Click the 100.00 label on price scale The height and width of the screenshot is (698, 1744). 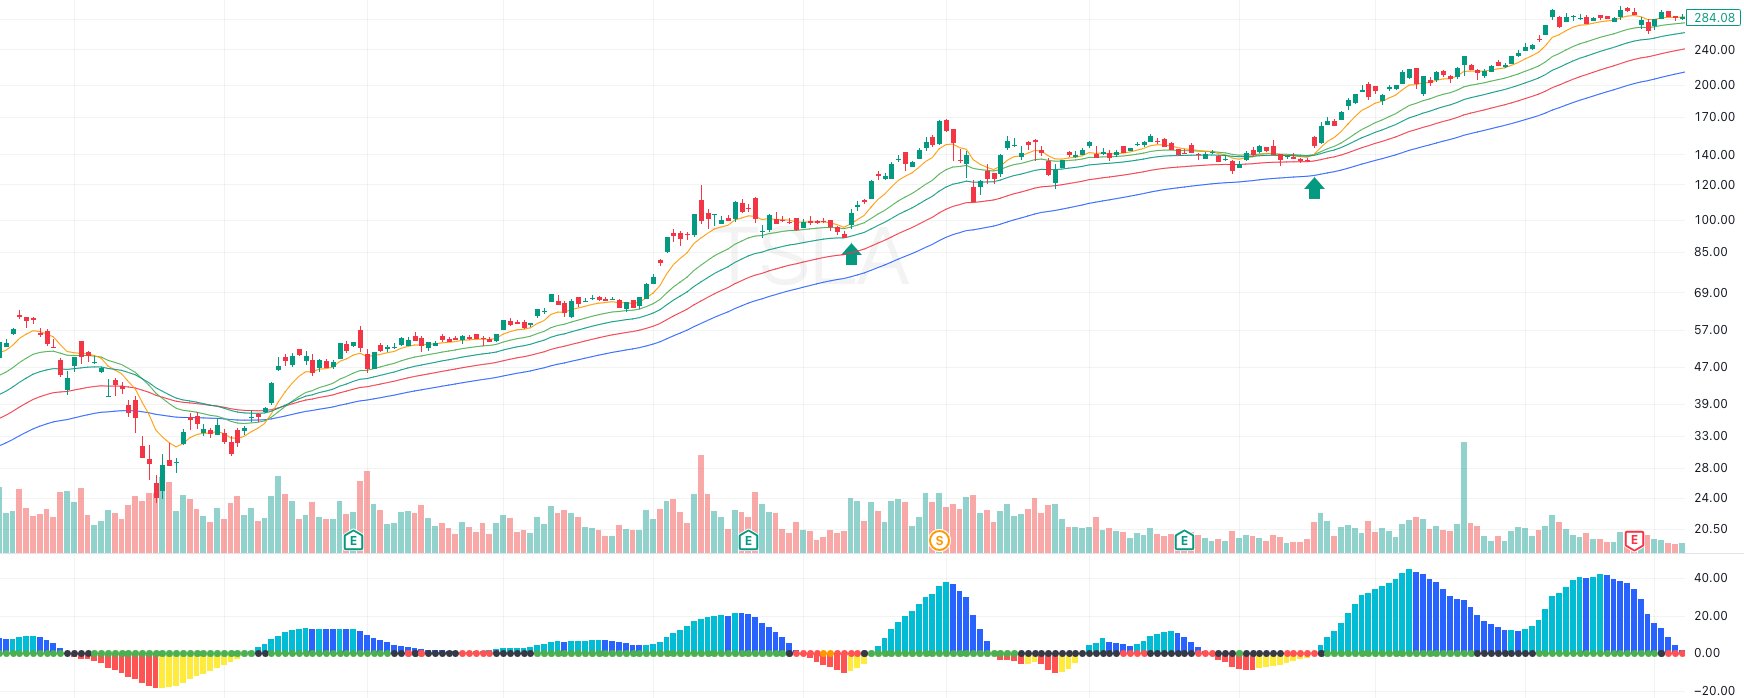pos(1714,220)
